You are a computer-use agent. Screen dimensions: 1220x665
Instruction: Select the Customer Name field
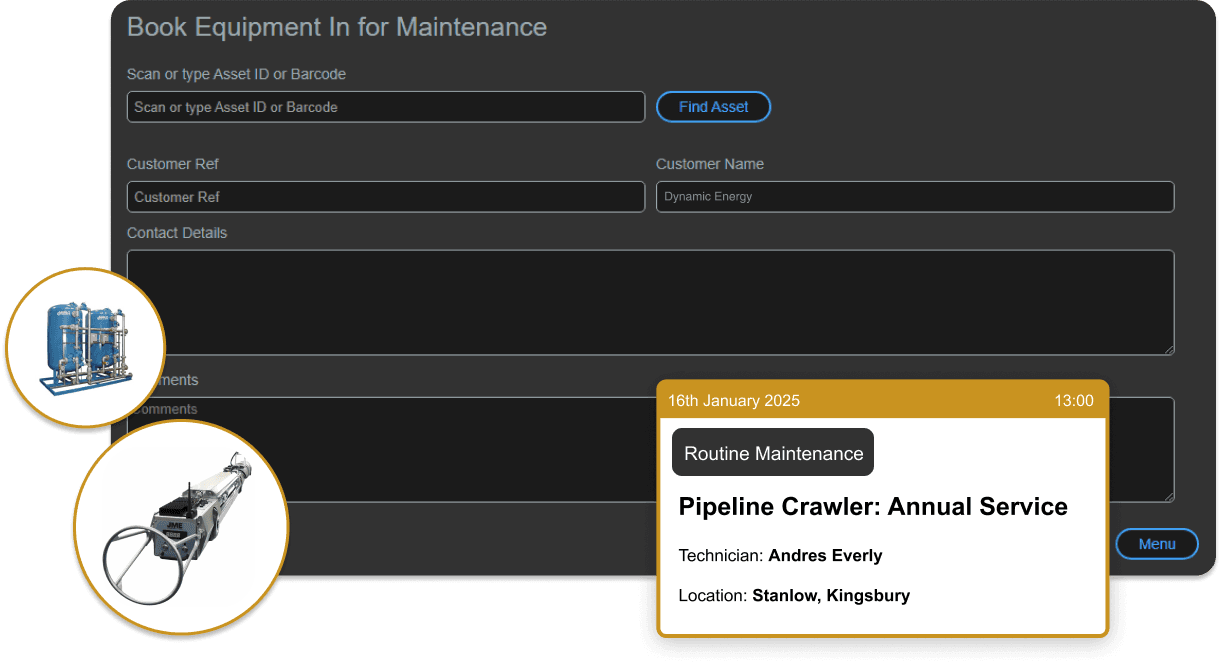point(914,197)
